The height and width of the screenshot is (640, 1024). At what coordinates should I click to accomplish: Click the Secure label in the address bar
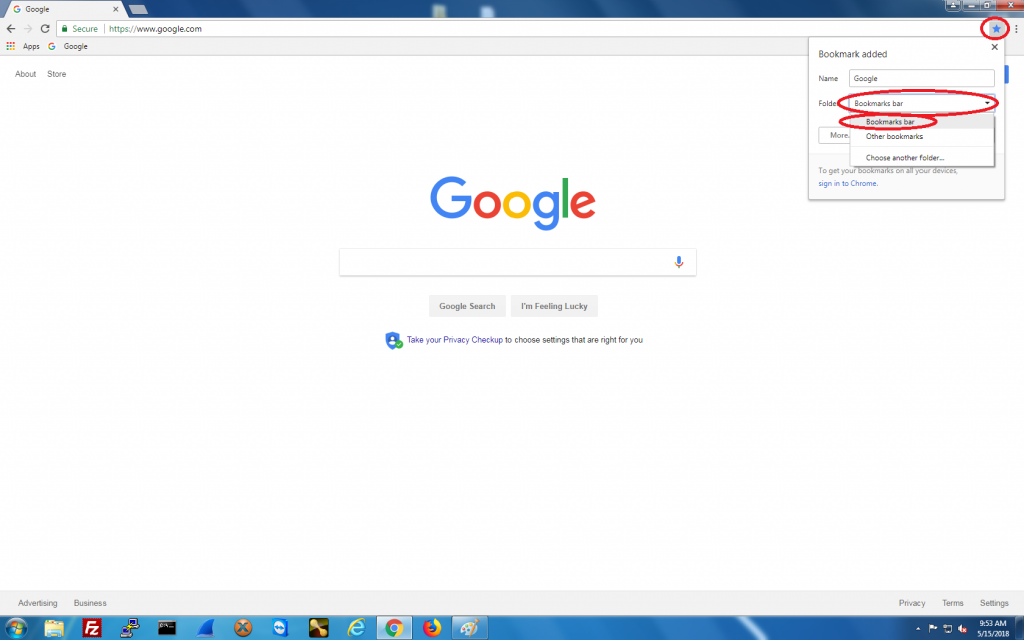coord(79,28)
